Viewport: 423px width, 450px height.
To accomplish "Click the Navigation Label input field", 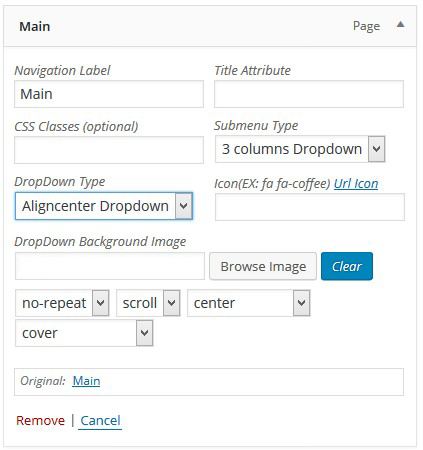I will click(109, 94).
